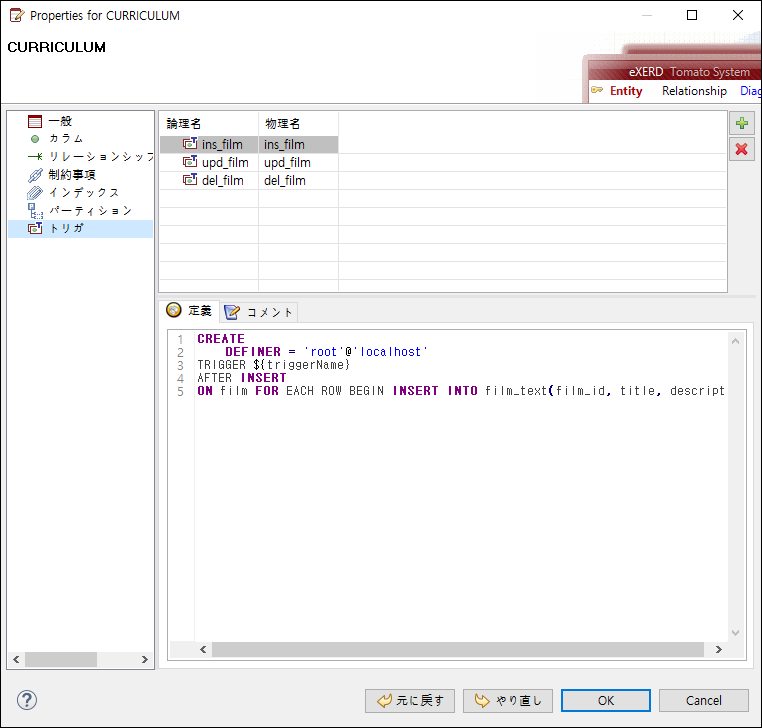
Task: Click the red X delete trigger icon
Action: coord(742,149)
